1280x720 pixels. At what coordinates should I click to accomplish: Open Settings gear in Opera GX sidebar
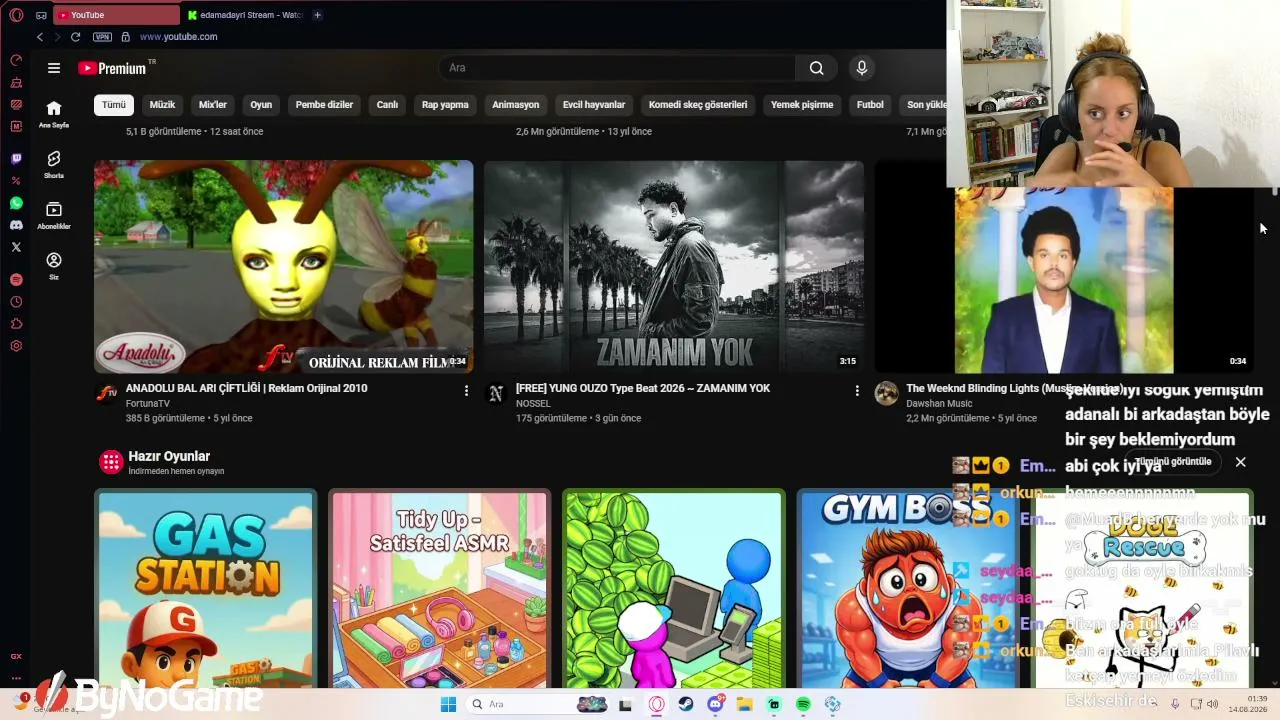(16, 346)
